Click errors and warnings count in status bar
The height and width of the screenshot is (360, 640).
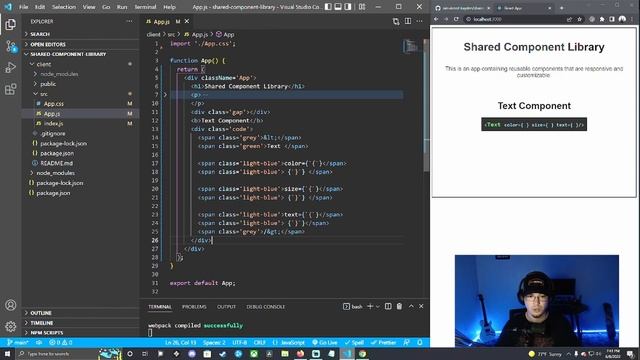point(61,342)
